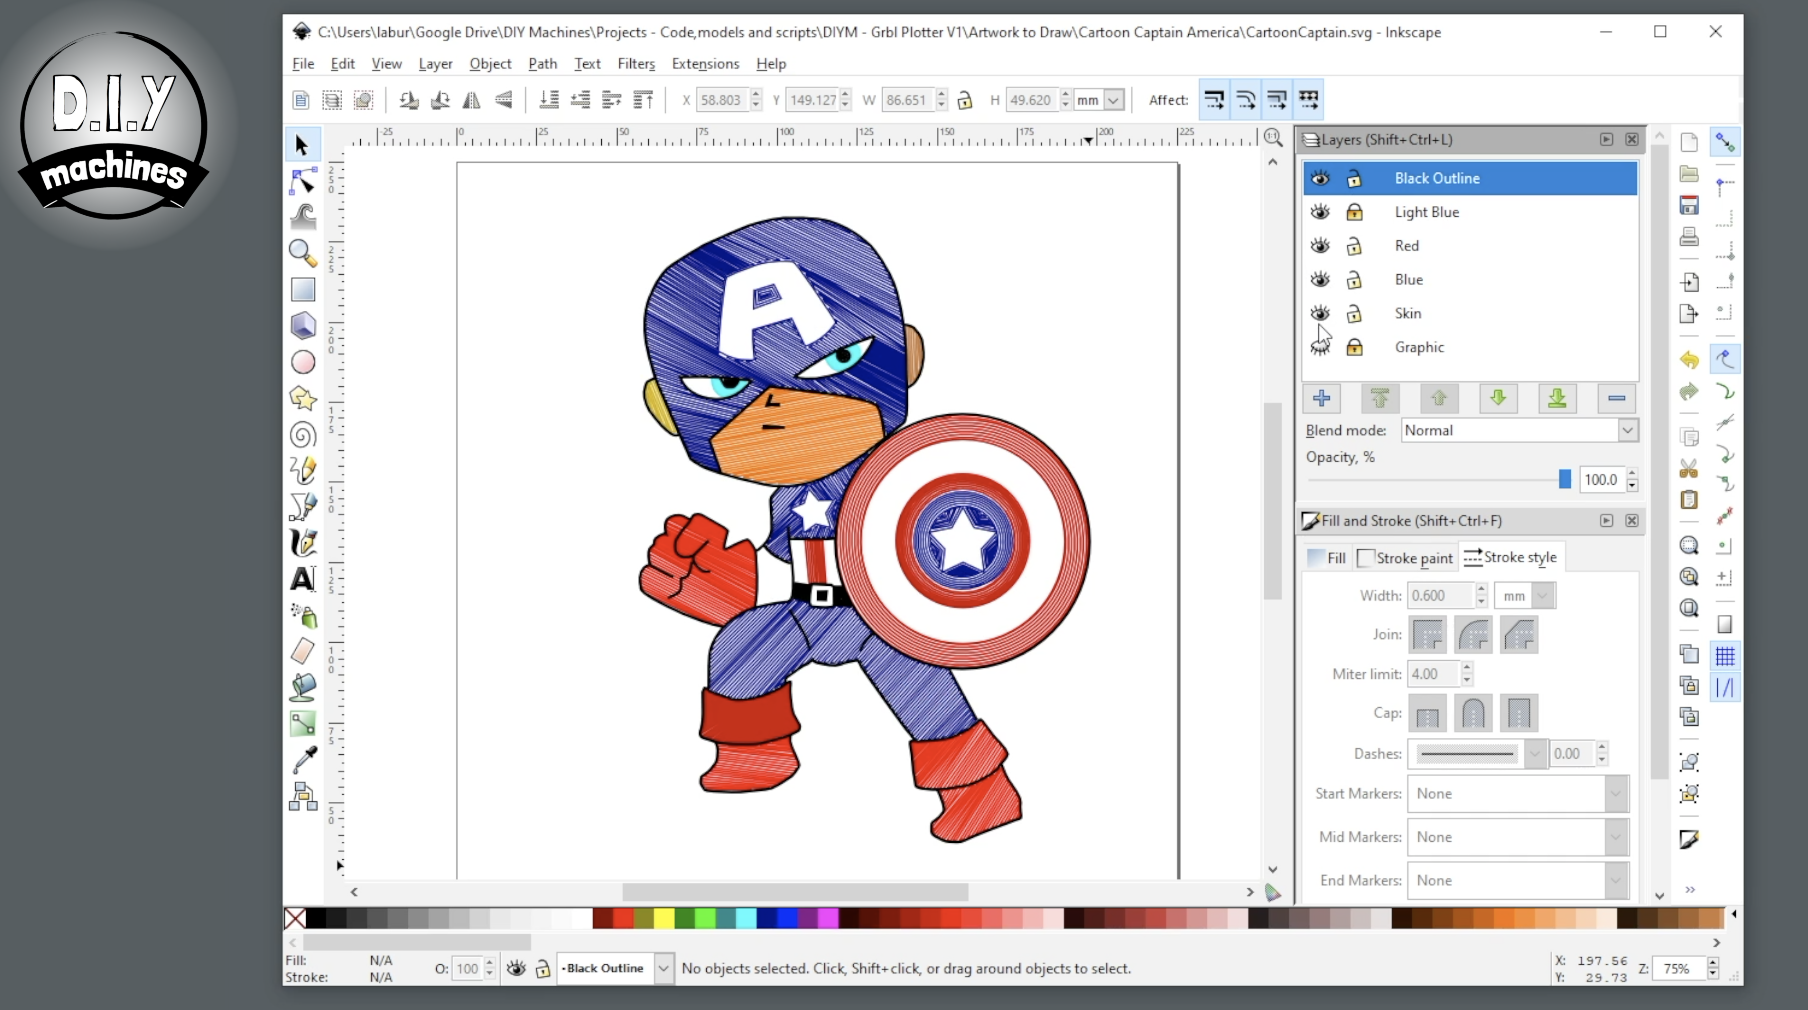Open the stroke width unit dropdown
Screen dimensions: 1808x1010
[1525, 596]
